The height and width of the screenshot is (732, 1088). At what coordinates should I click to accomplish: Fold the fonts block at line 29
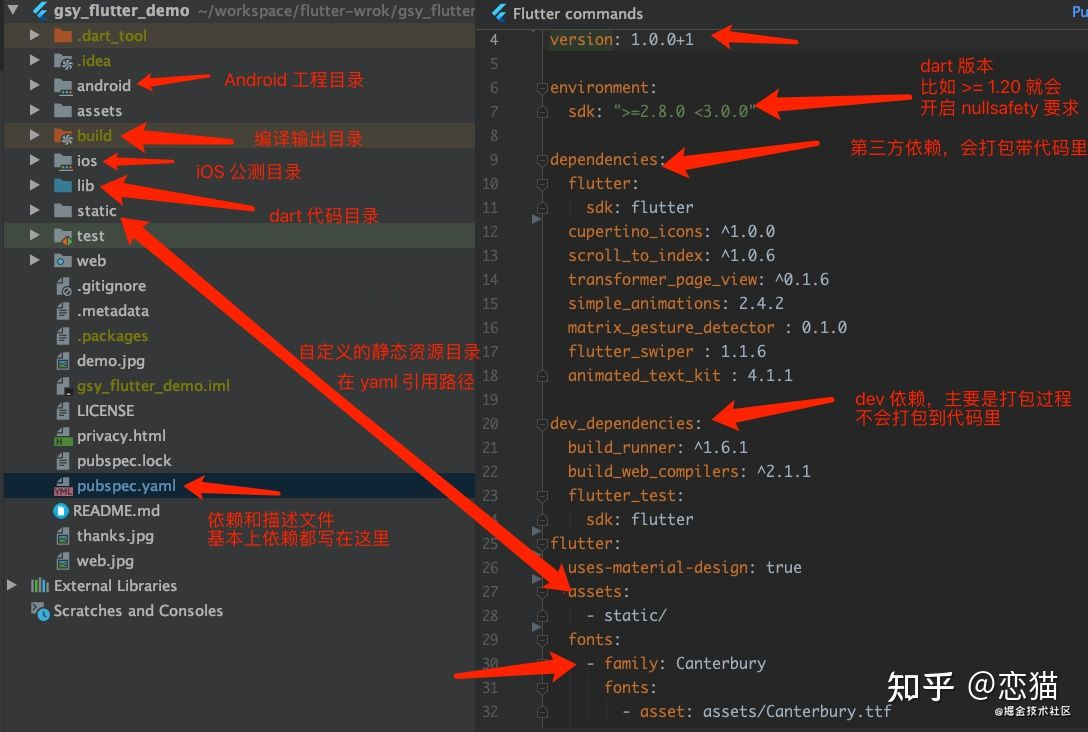(x=542, y=640)
